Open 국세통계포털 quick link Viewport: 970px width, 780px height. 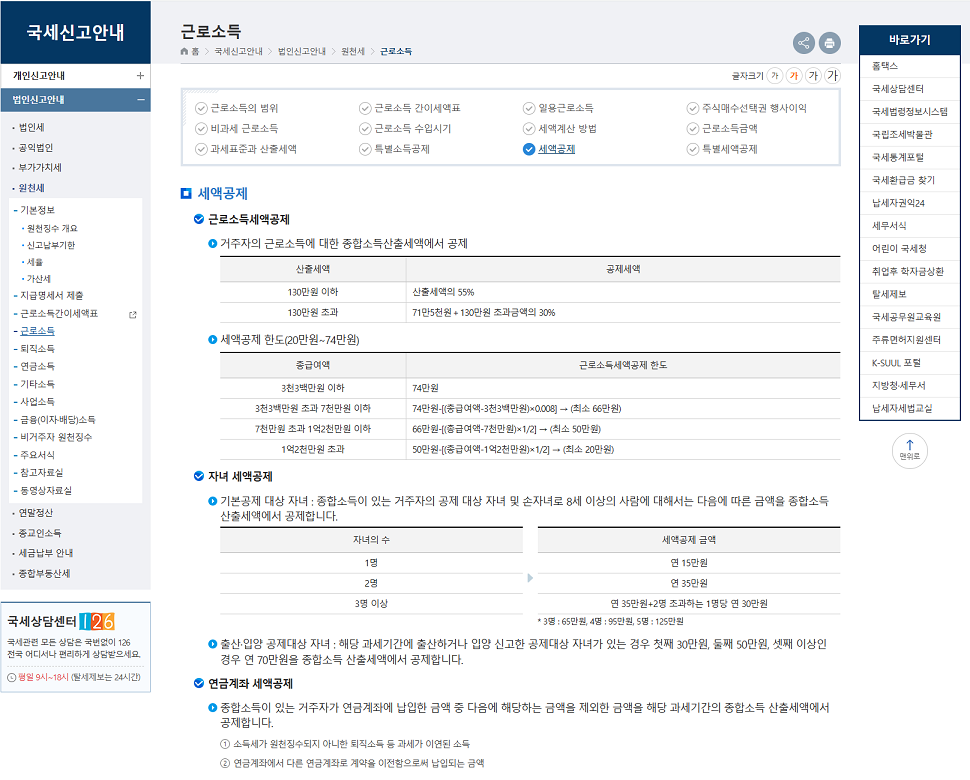pos(898,157)
